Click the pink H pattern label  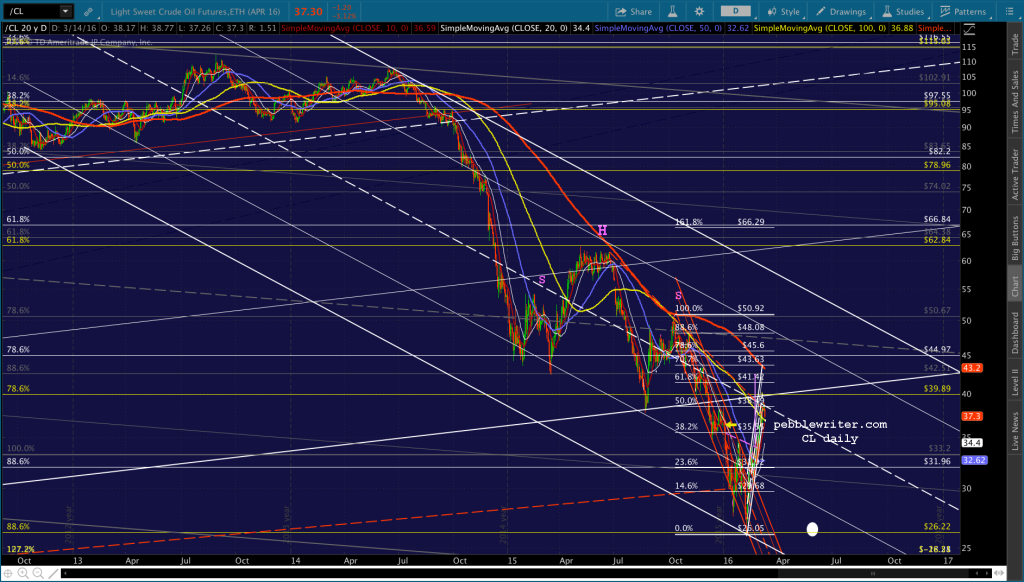click(x=602, y=231)
